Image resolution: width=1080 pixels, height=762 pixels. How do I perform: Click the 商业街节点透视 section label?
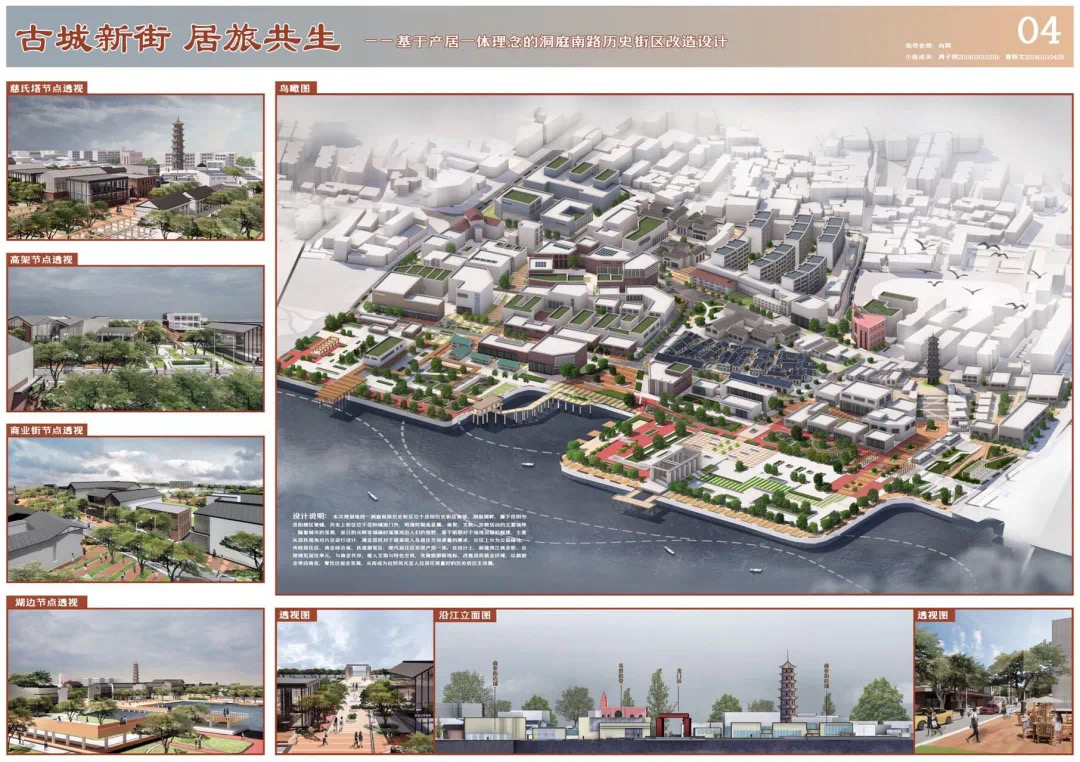coord(47,430)
